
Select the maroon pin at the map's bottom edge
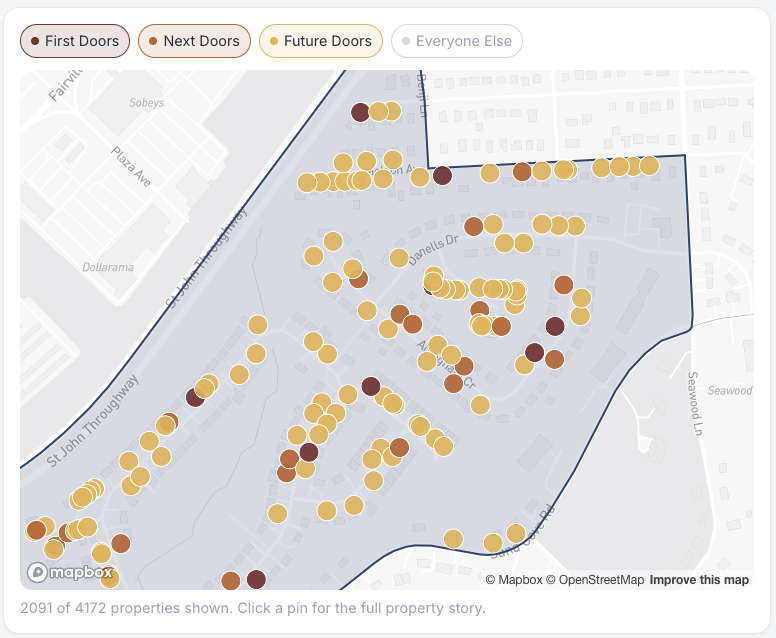(256, 579)
